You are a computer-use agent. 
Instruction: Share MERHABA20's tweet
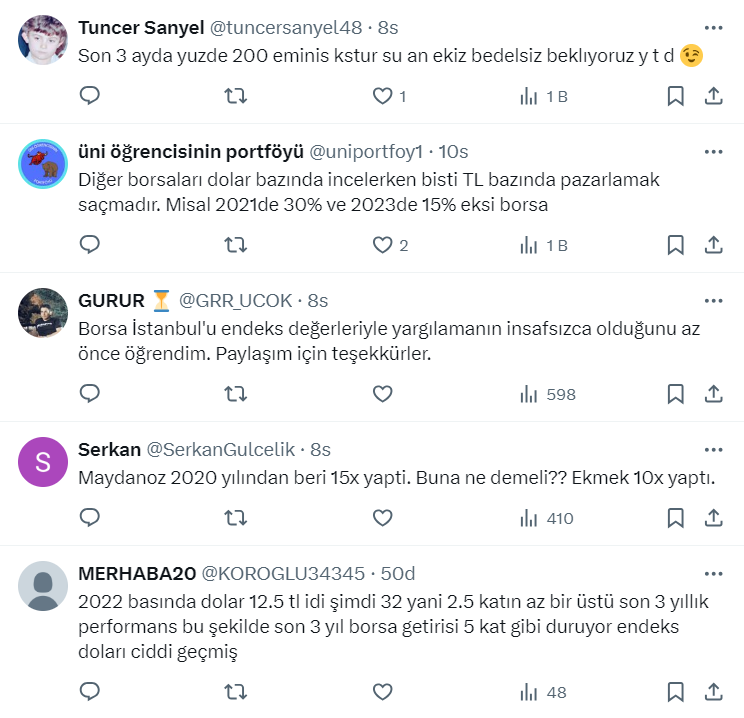714,691
